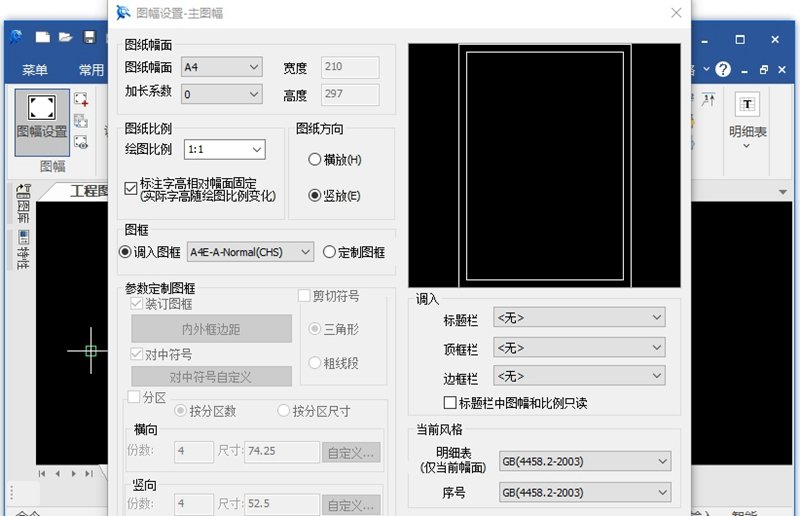
Task: Click the help question mark icon
Action: (723, 69)
